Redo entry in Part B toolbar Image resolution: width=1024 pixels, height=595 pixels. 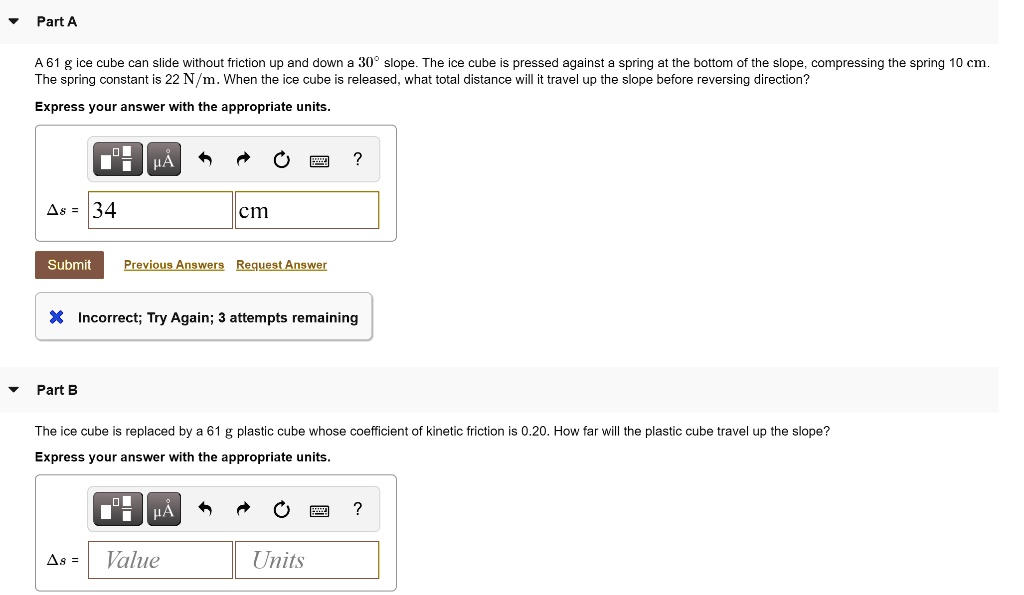pyautogui.click(x=243, y=510)
